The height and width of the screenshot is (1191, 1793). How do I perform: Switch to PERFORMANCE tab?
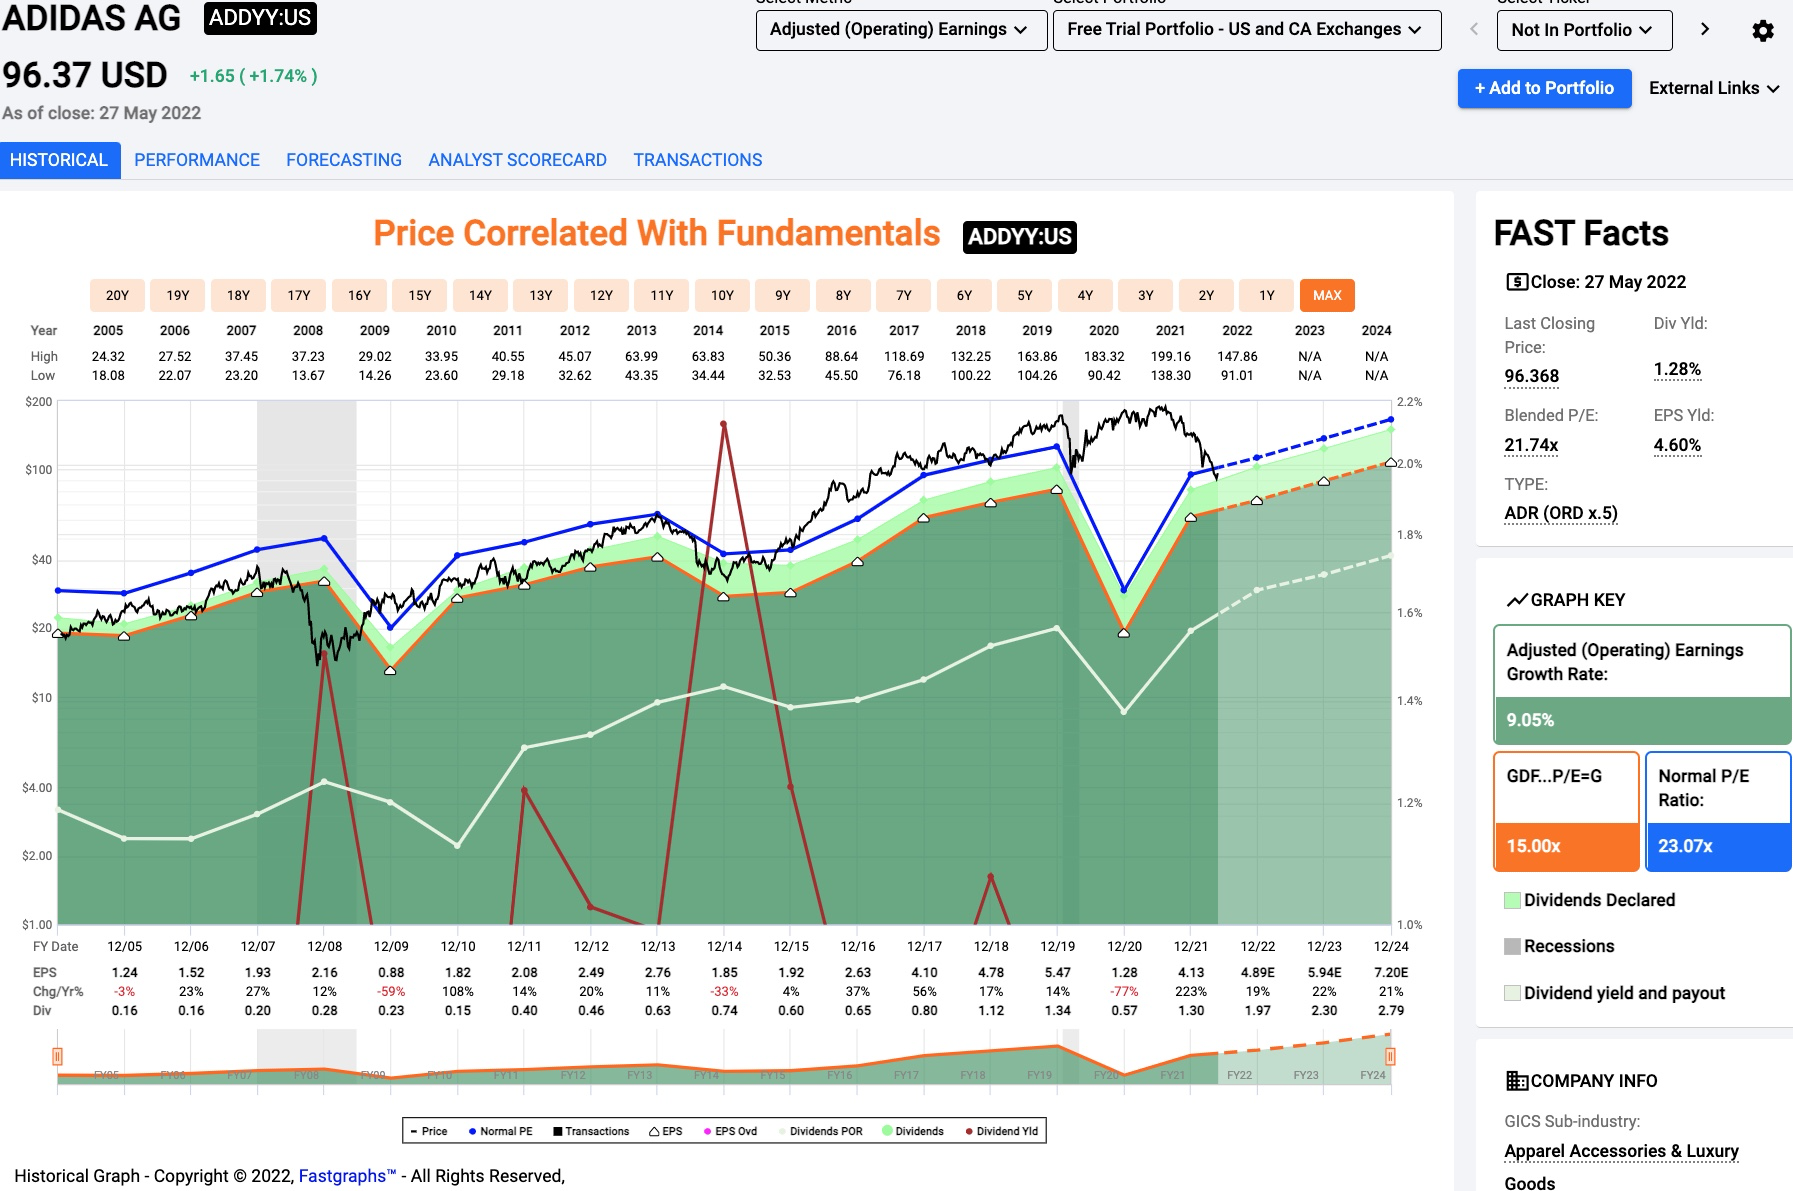tap(197, 160)
